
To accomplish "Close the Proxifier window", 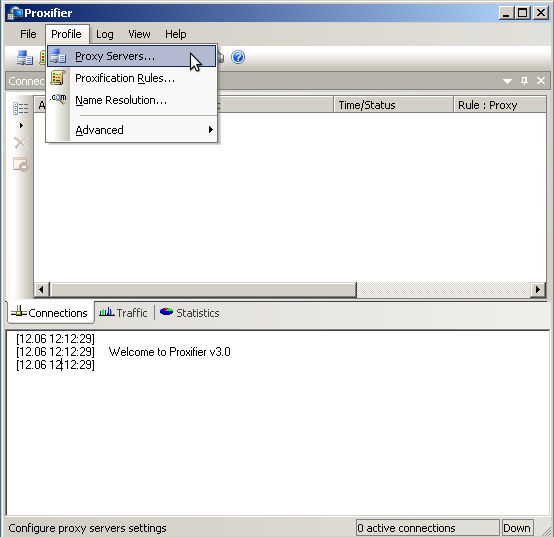I will (541, 13).
